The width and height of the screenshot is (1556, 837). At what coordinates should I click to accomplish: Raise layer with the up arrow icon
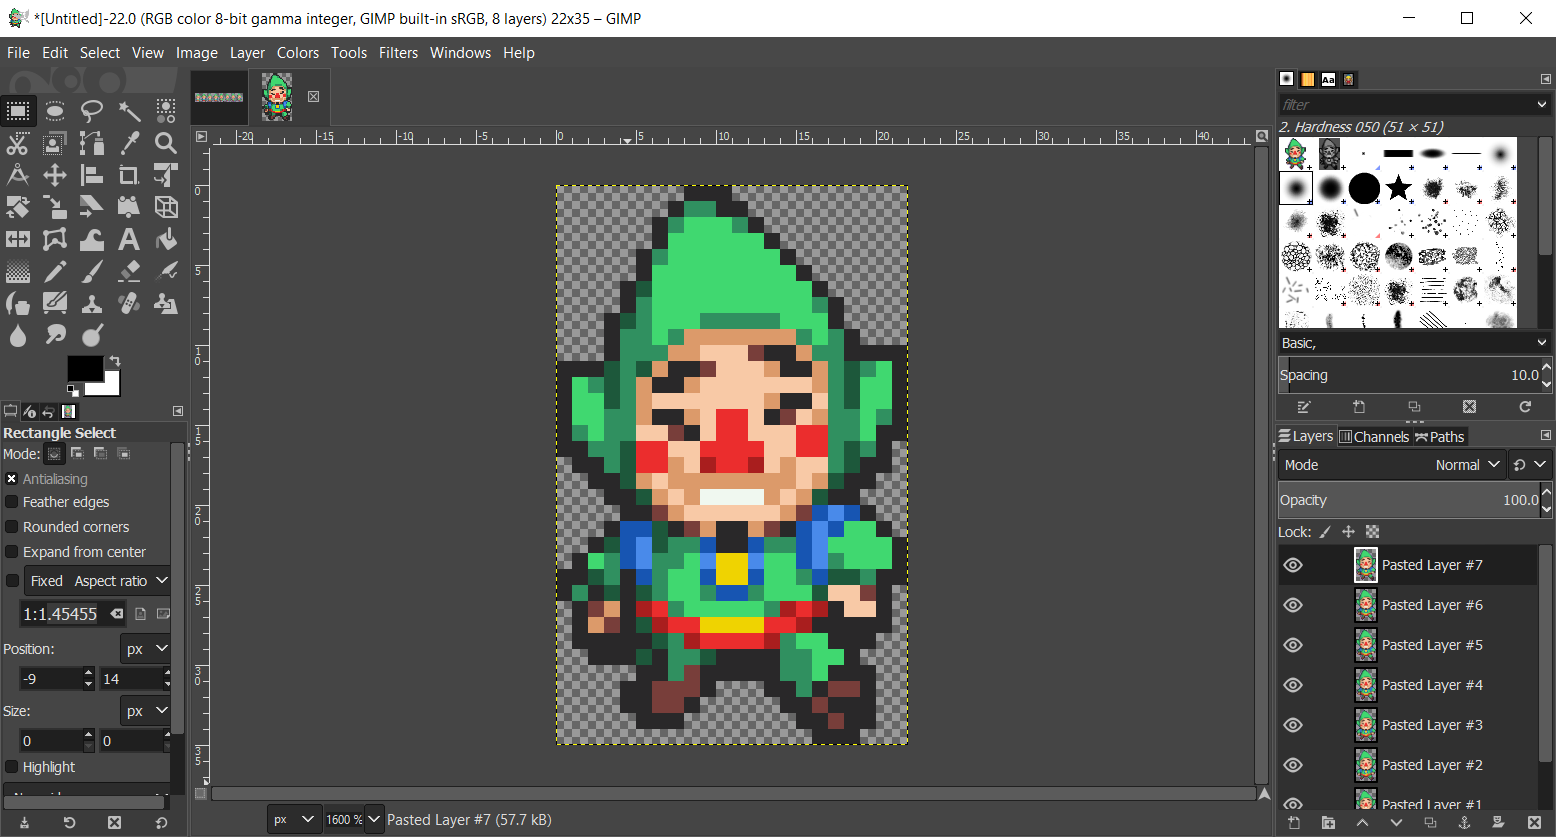(1362, 823)
